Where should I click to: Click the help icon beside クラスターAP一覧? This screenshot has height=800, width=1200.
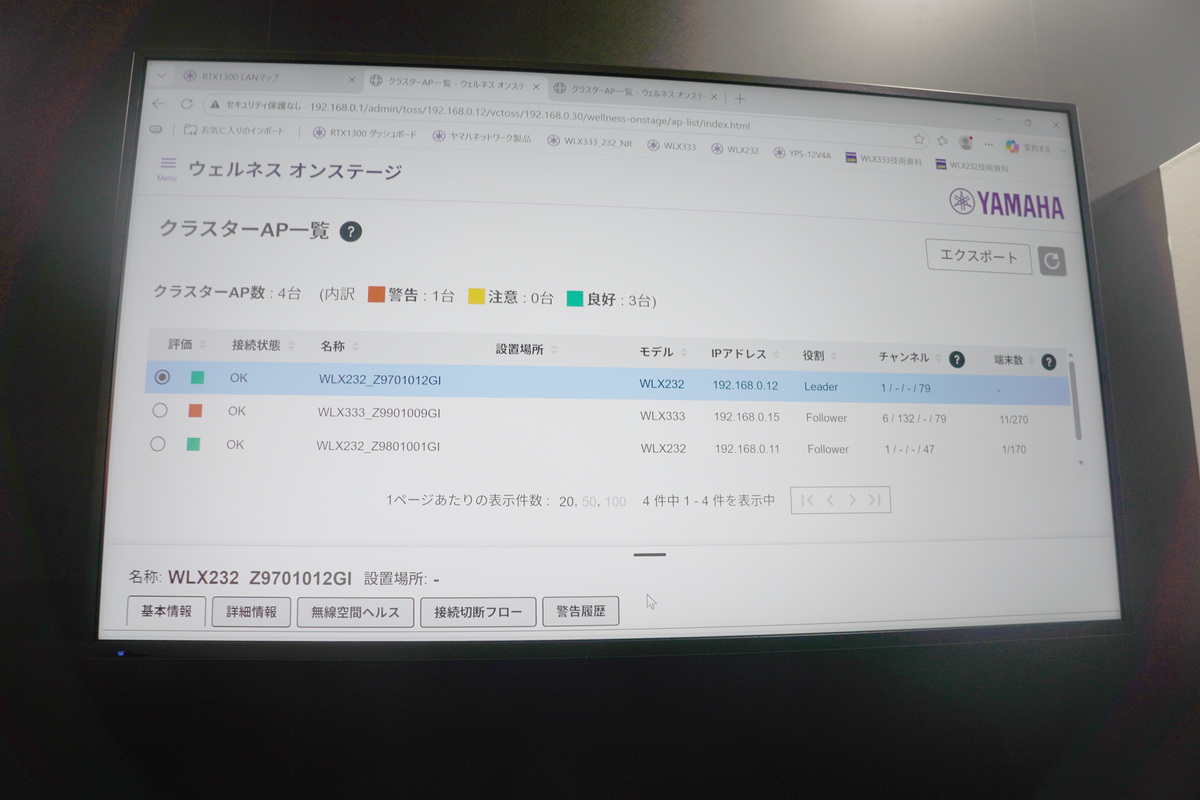(x=350, y=231)
